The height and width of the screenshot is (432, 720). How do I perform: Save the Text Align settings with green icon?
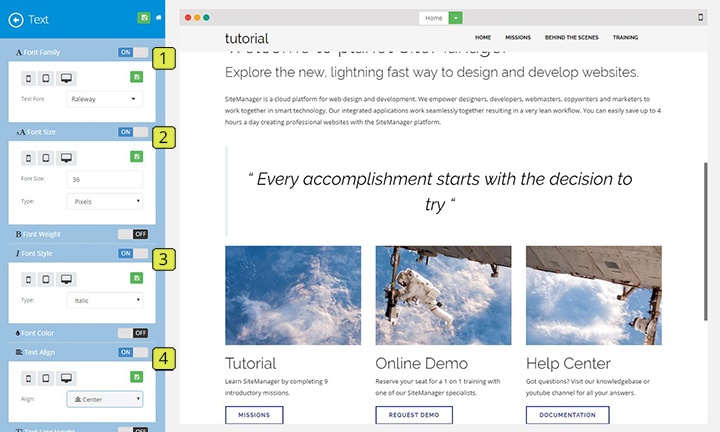click(136, 377)
